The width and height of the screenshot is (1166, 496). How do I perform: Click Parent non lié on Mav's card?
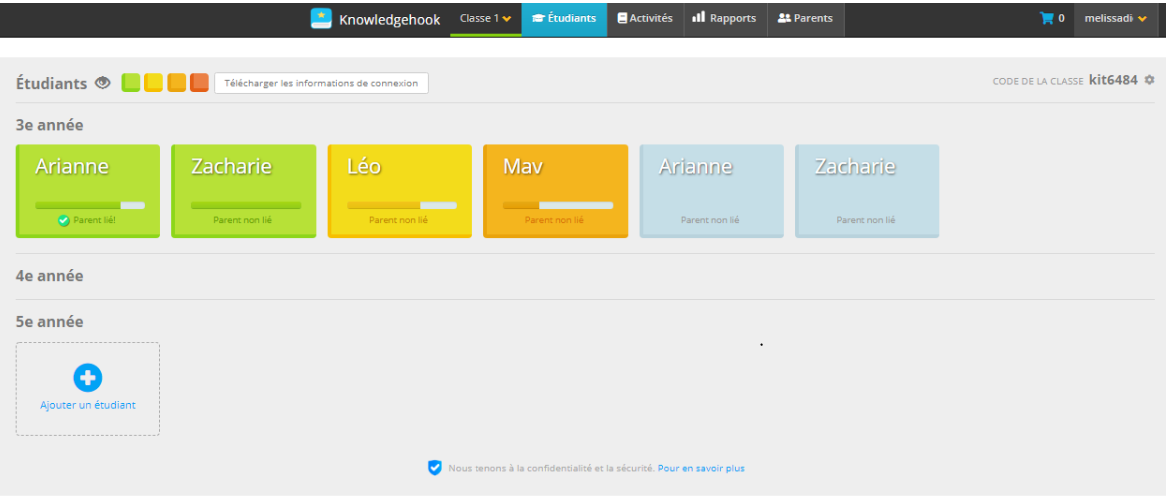[554, 220]
